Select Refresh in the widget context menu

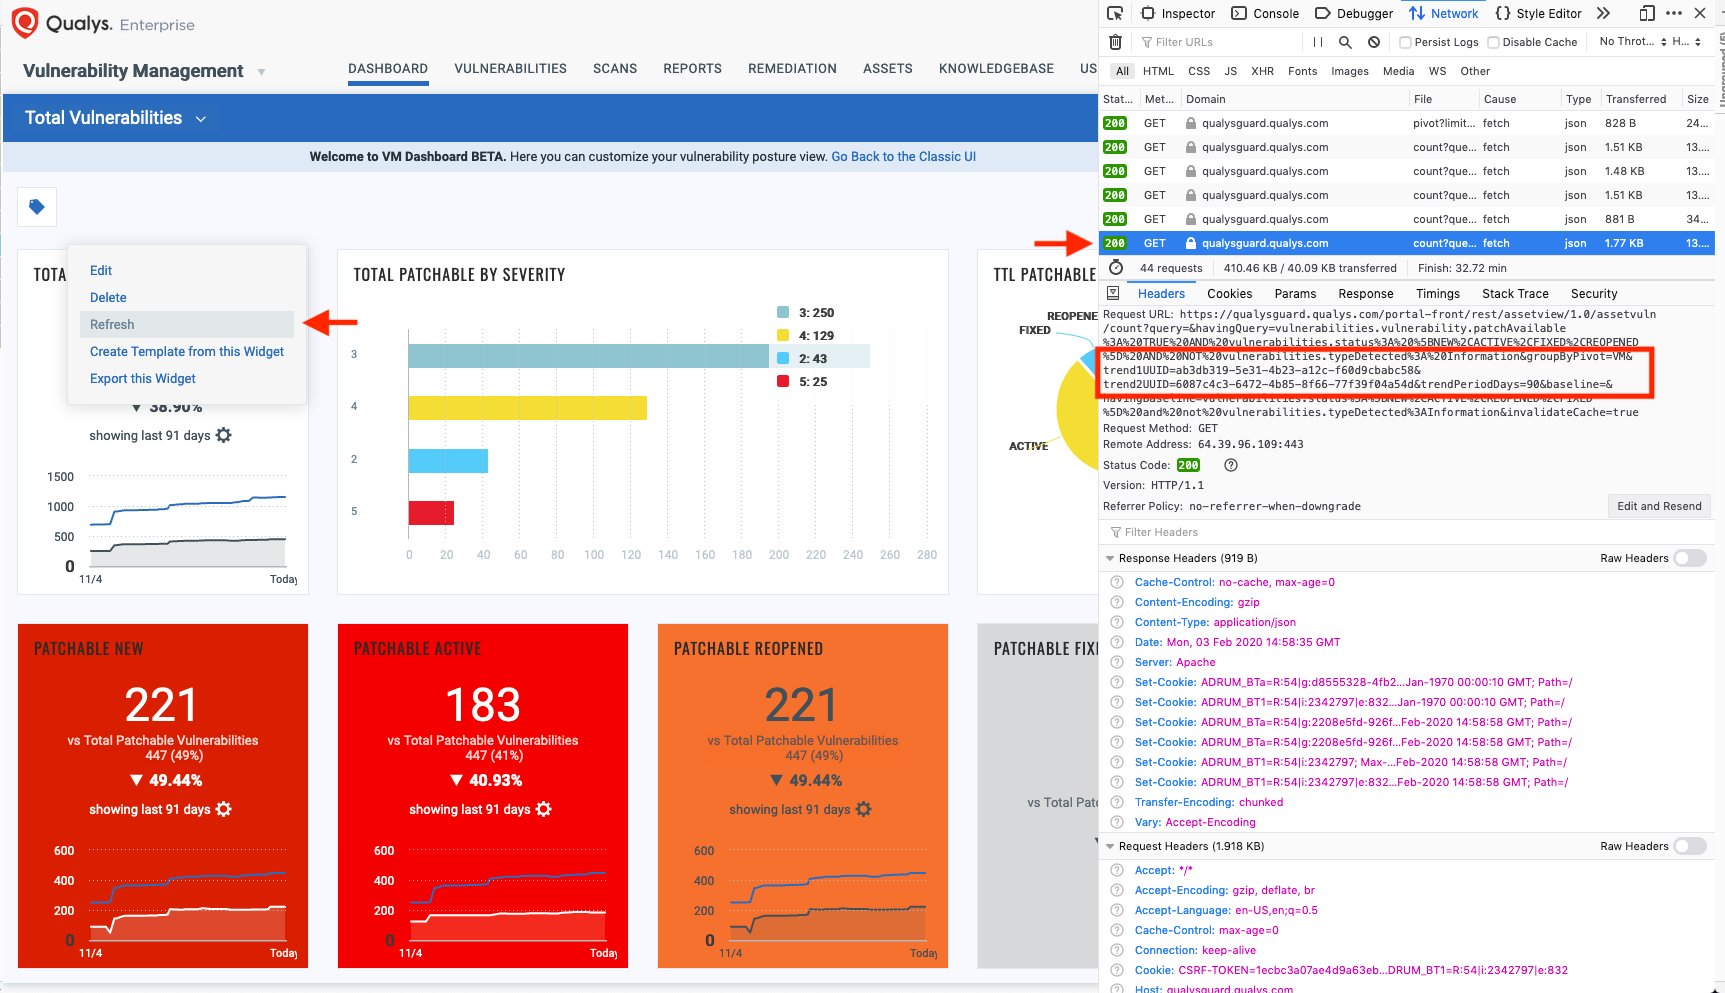coord(112,324)
